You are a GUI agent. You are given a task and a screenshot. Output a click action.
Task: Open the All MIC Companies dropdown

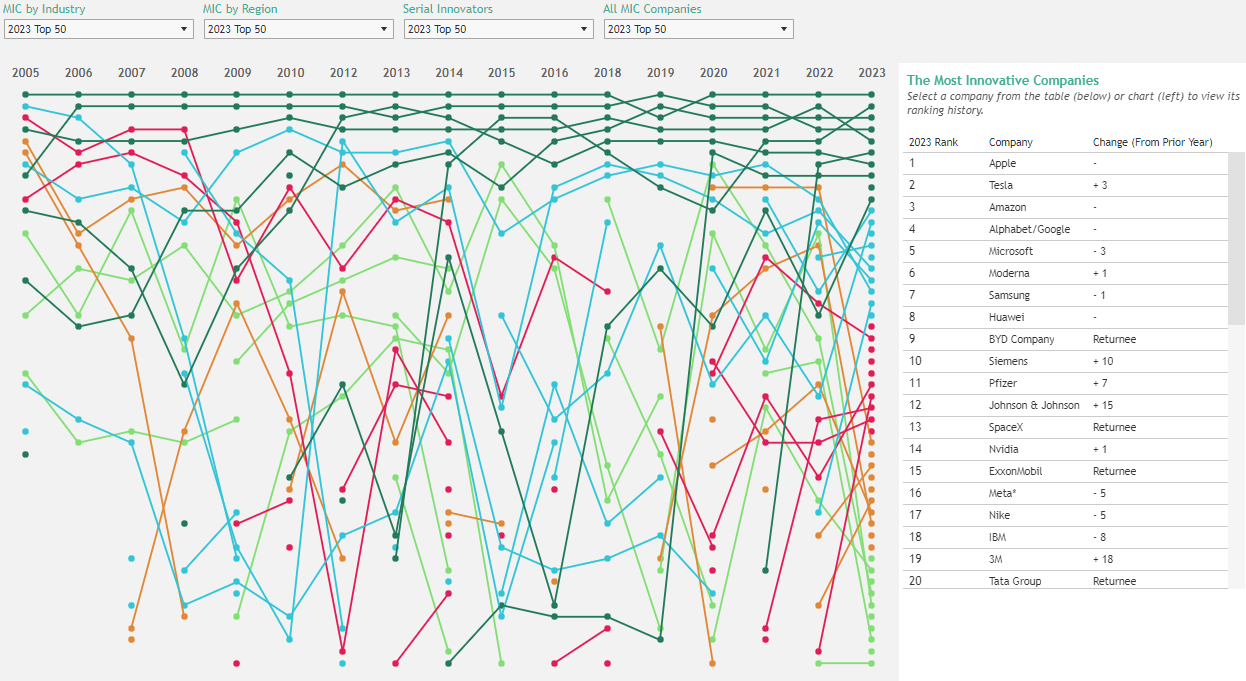[x=697, y=29]
